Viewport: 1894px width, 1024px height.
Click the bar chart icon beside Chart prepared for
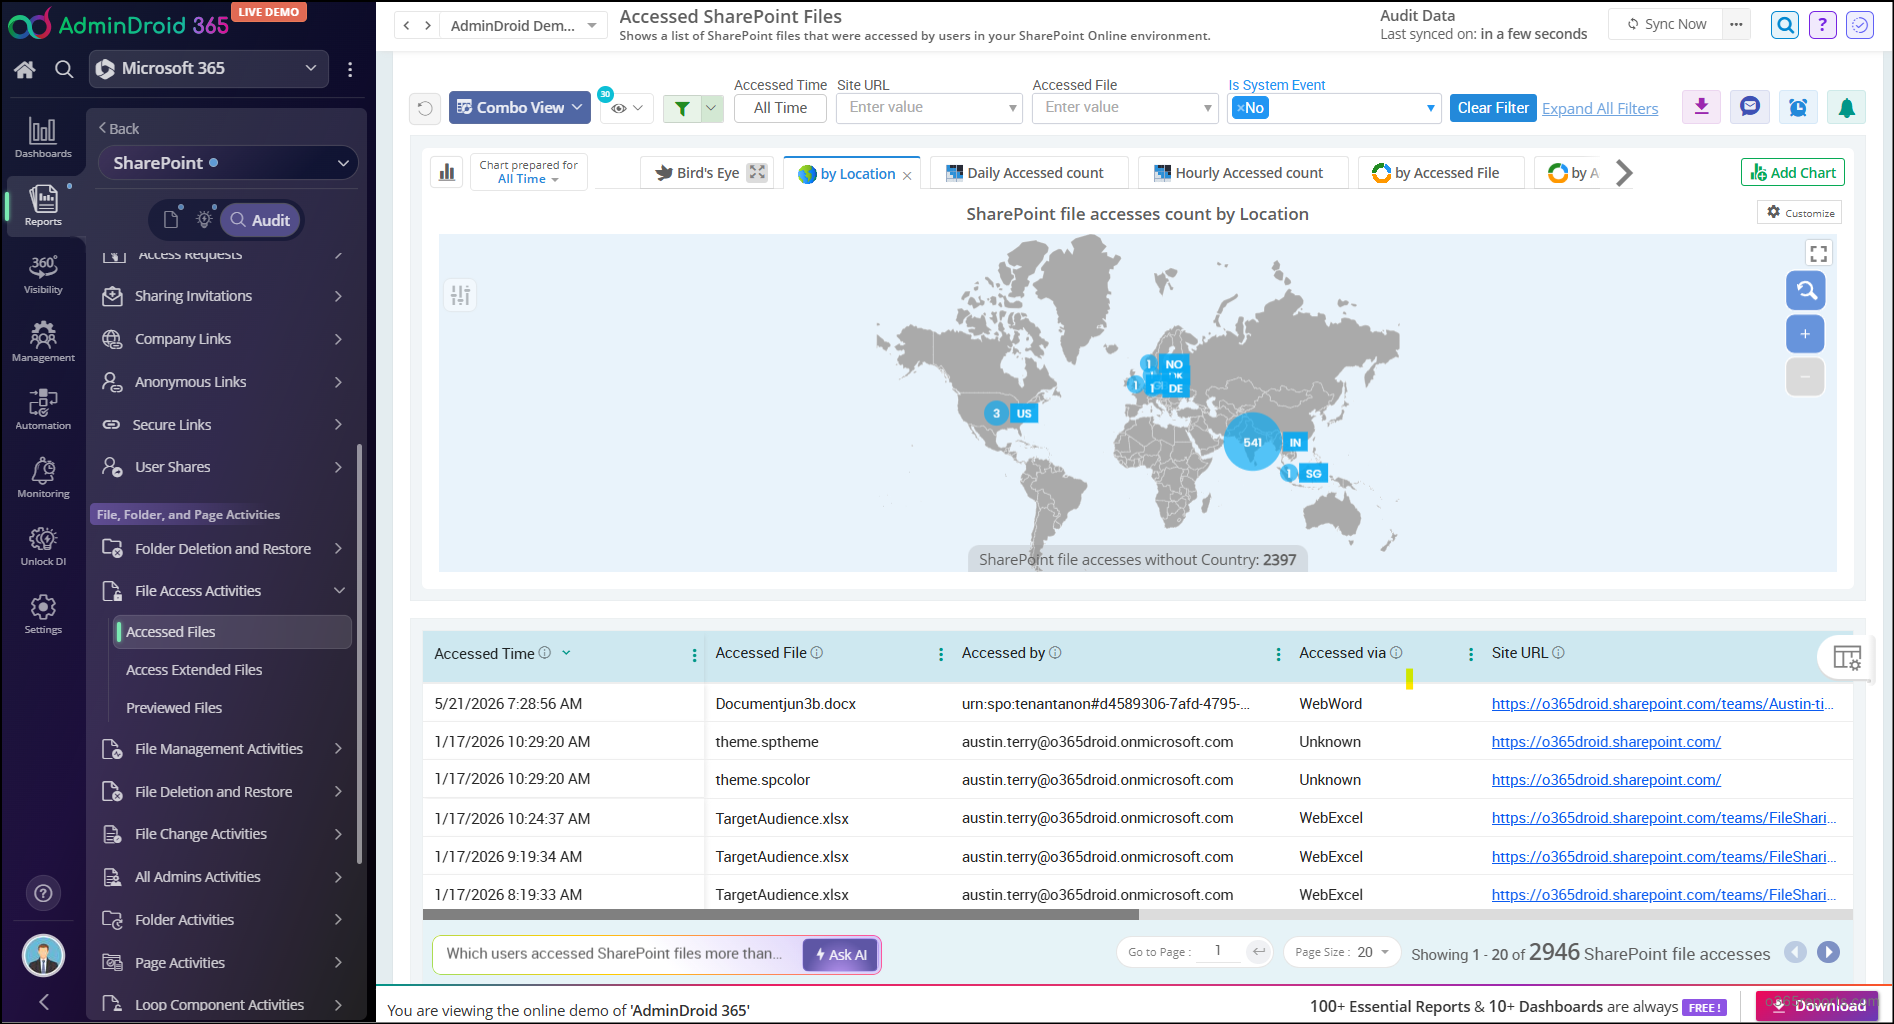click(447, 172)
